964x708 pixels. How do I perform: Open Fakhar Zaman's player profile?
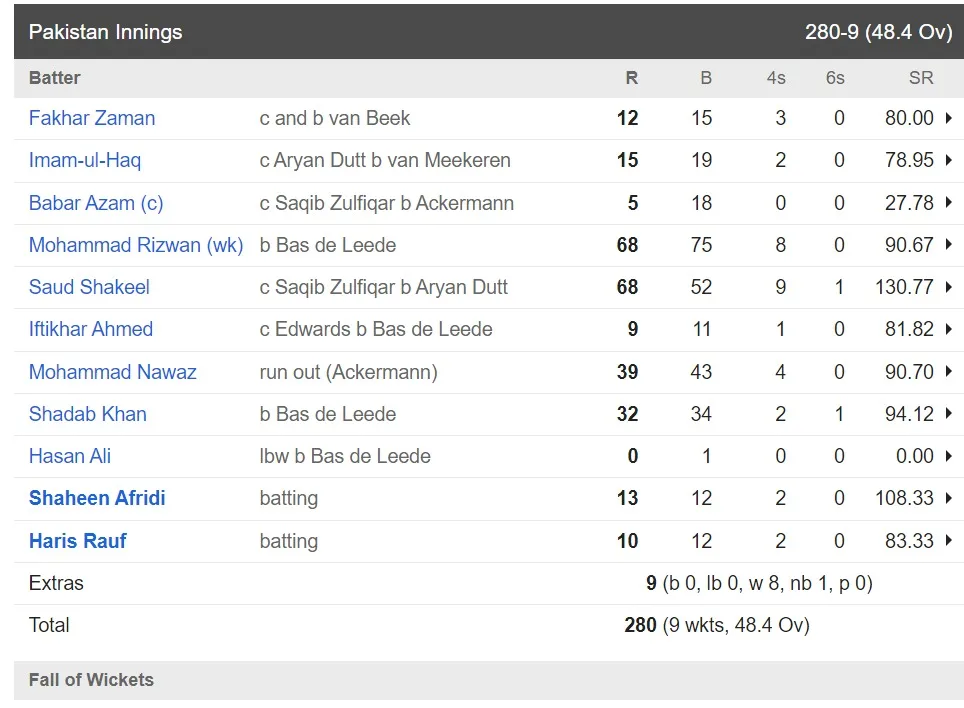[92, 118]
